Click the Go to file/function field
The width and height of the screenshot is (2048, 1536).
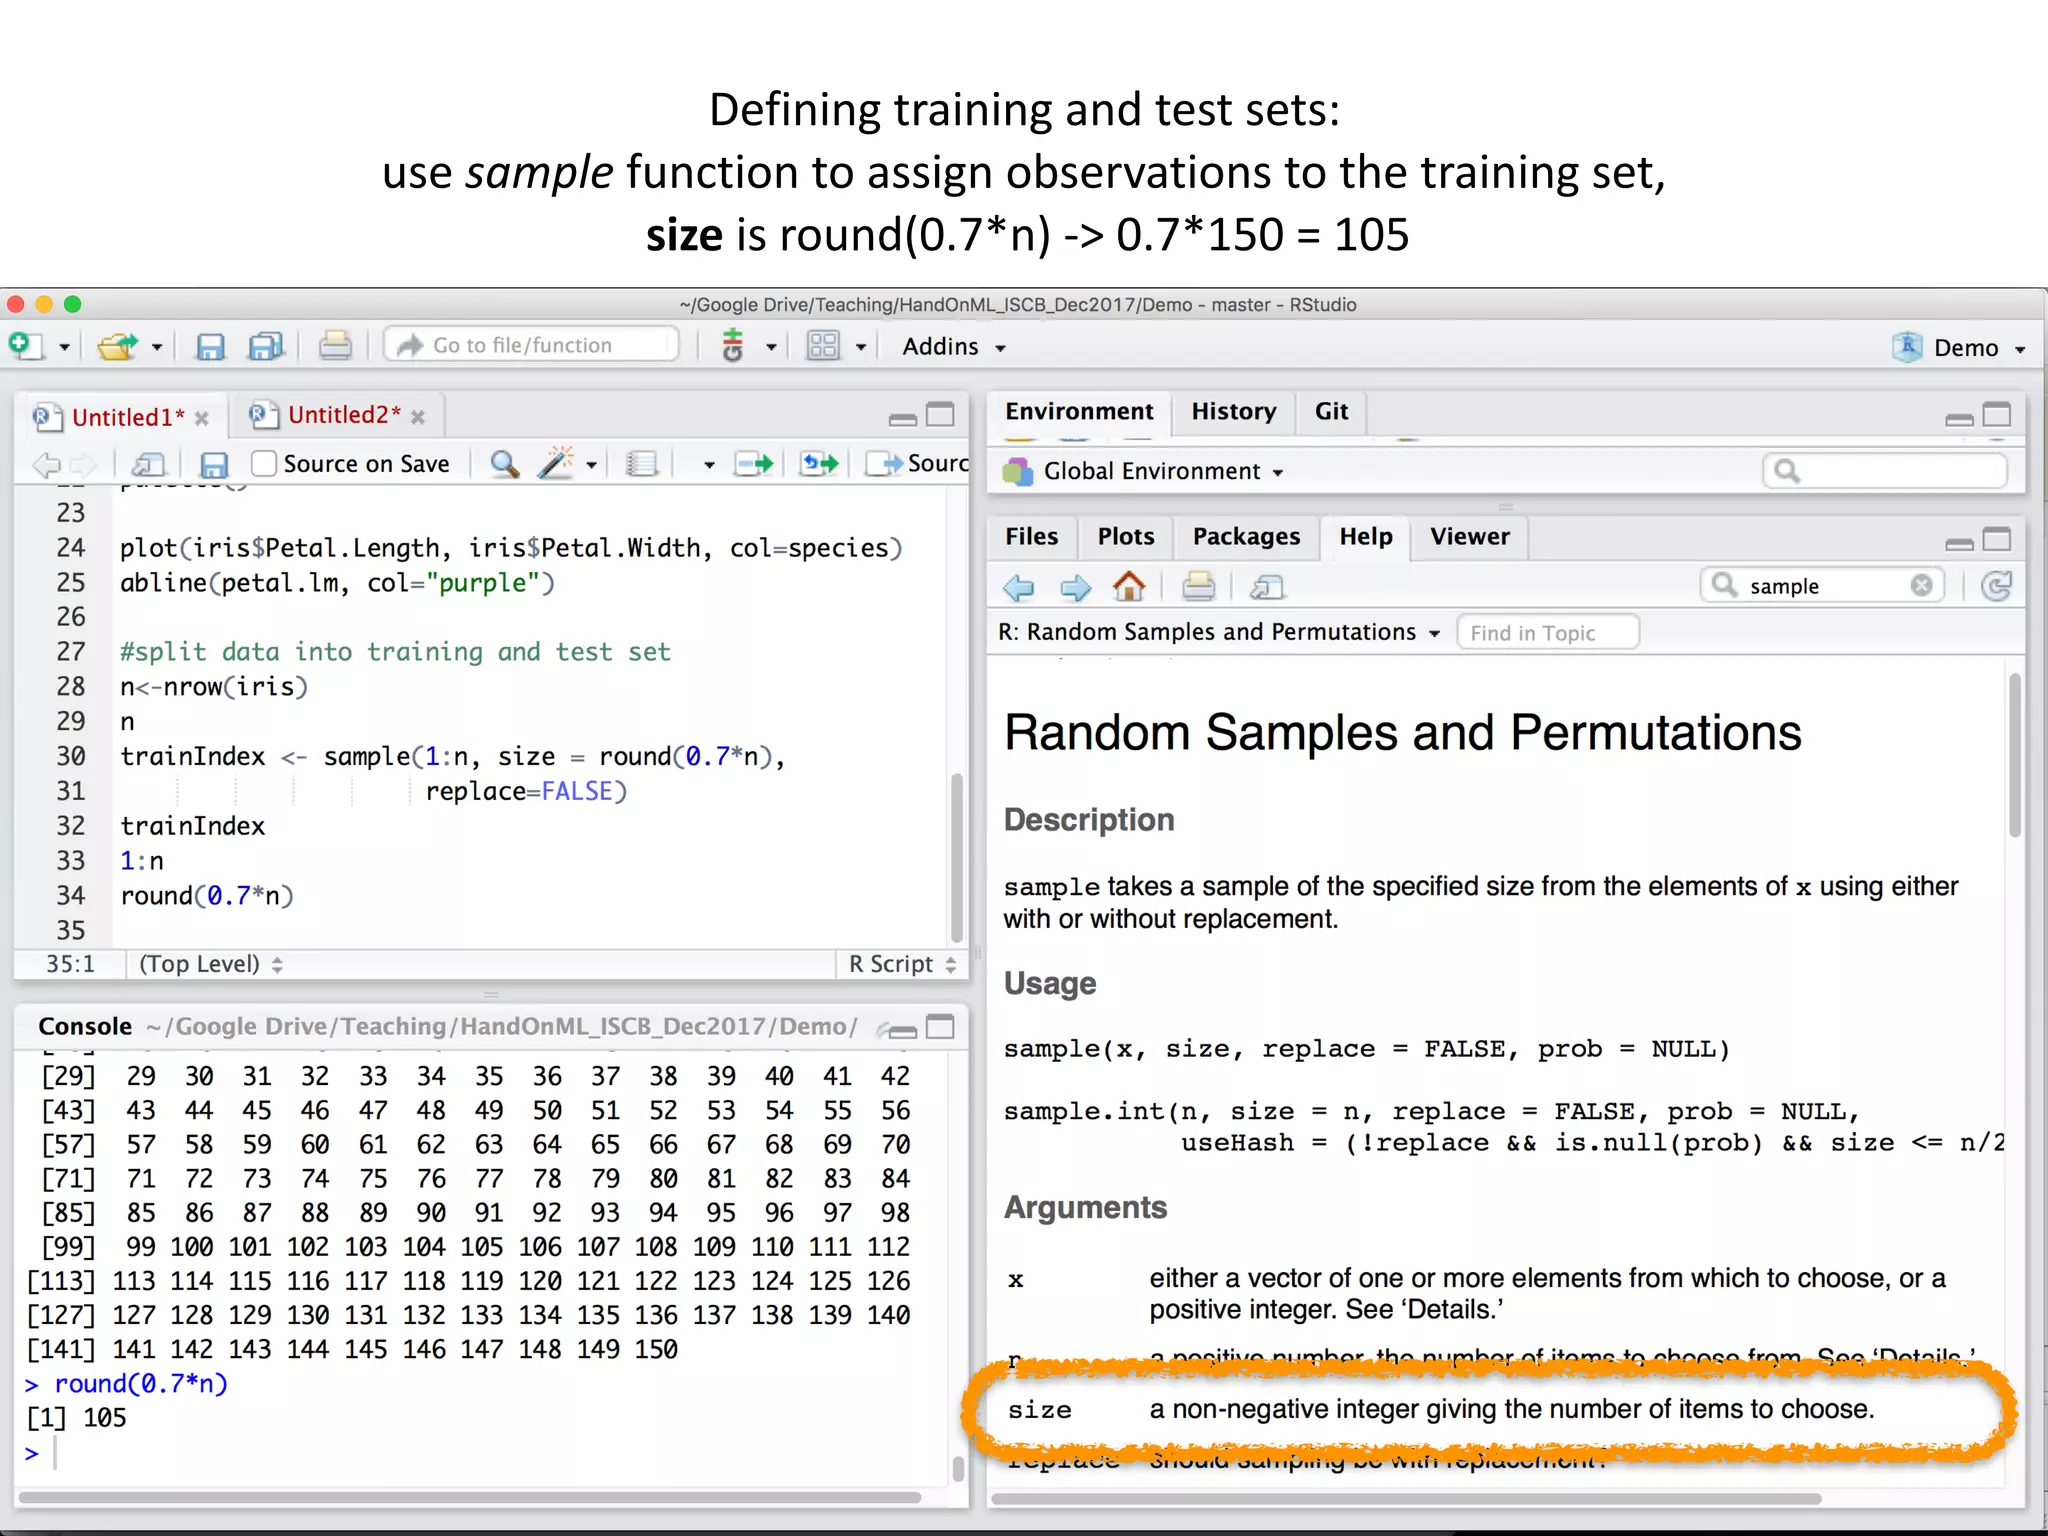pyautogui.click(x=532, y=345)
